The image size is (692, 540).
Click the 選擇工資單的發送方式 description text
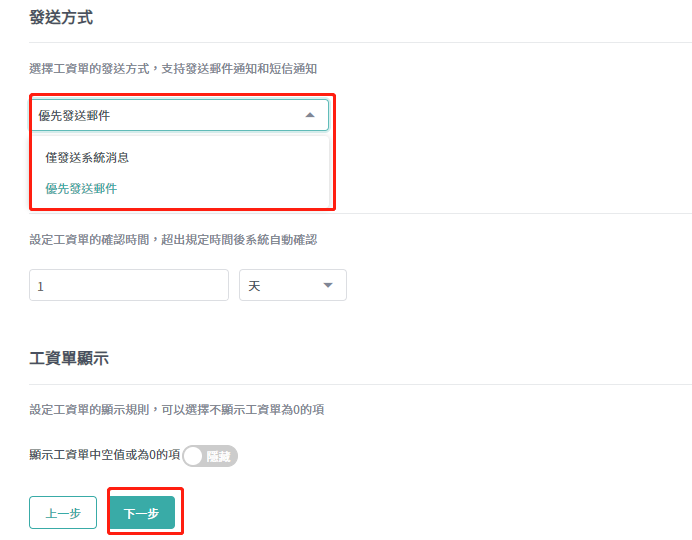(x=173, y=69)
